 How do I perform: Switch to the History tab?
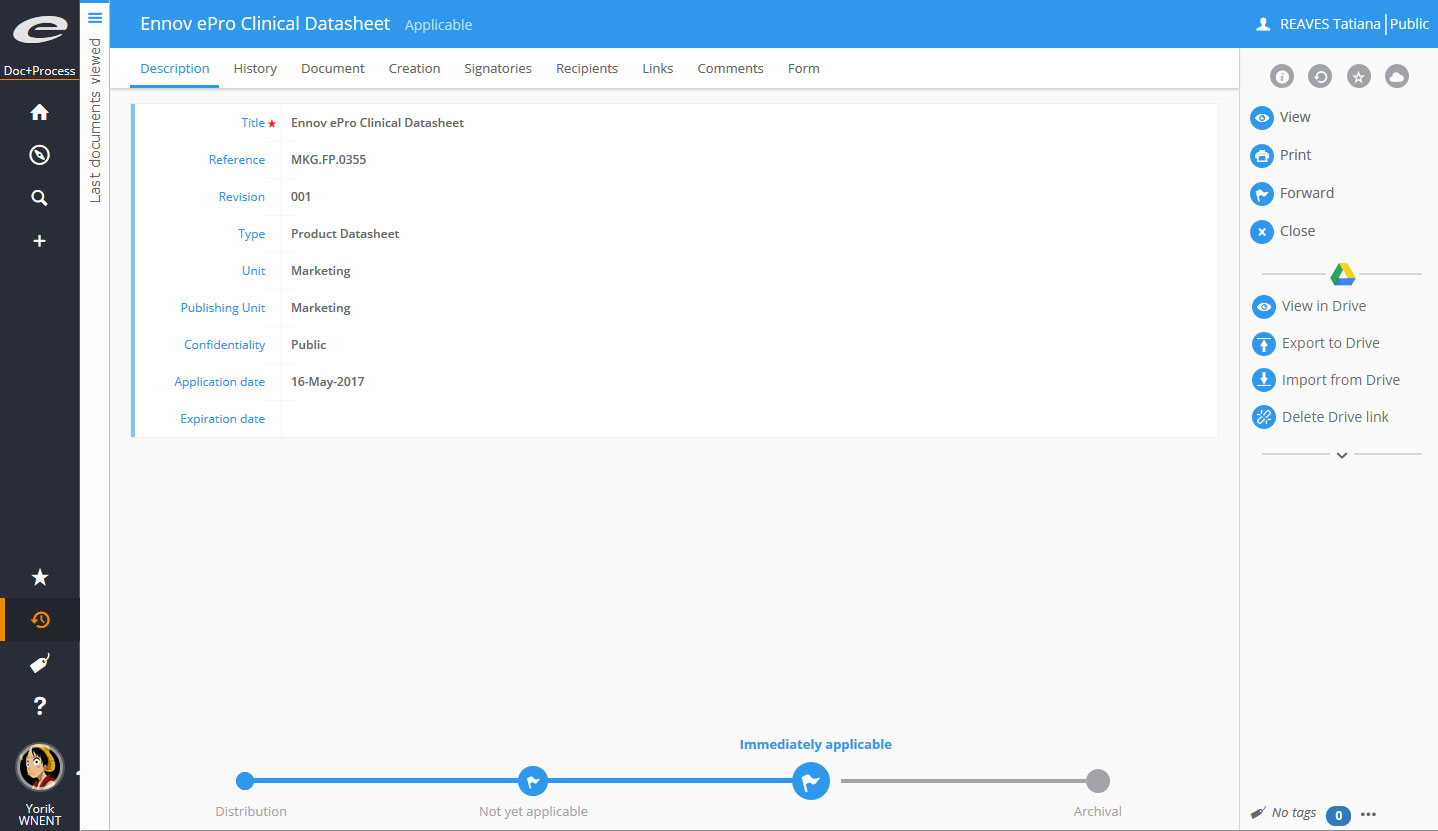pos(255,69)
